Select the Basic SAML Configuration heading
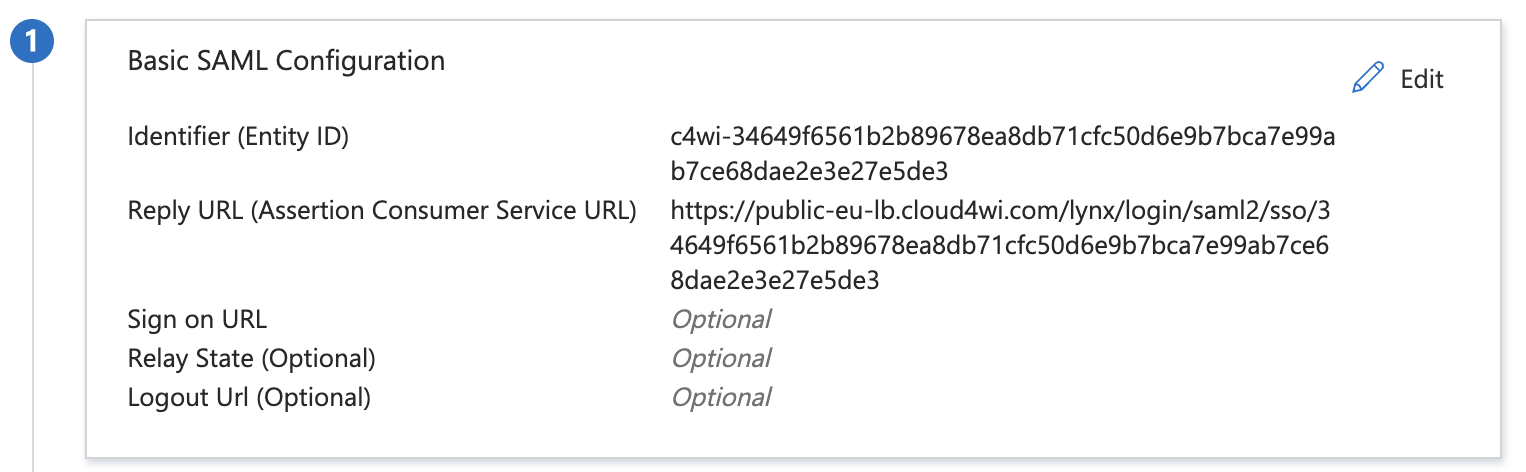The image size is (1526, 472). pos(286,60)
